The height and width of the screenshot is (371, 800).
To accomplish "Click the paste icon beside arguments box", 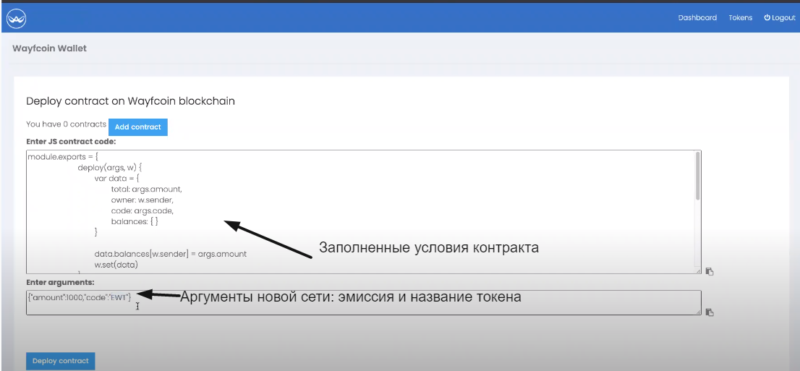I will pyautogui.click(x=709, y=312).
